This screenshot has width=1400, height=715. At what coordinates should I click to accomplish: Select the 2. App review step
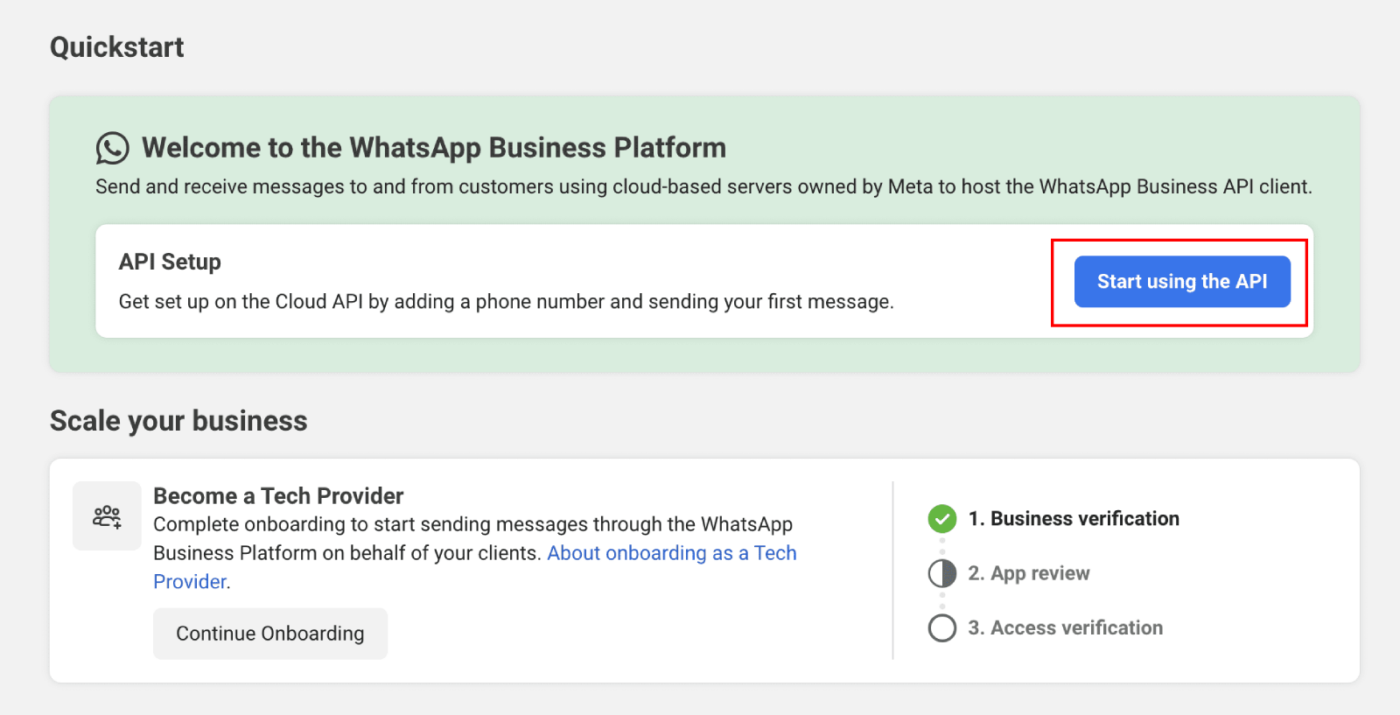[1029, 574]
